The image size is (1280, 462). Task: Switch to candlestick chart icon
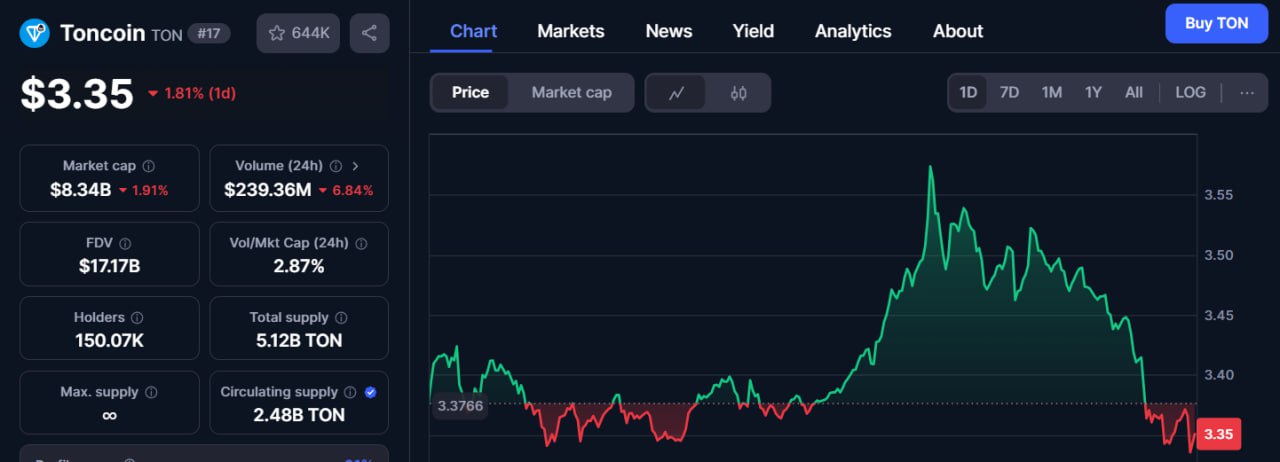tap(738, 93)
